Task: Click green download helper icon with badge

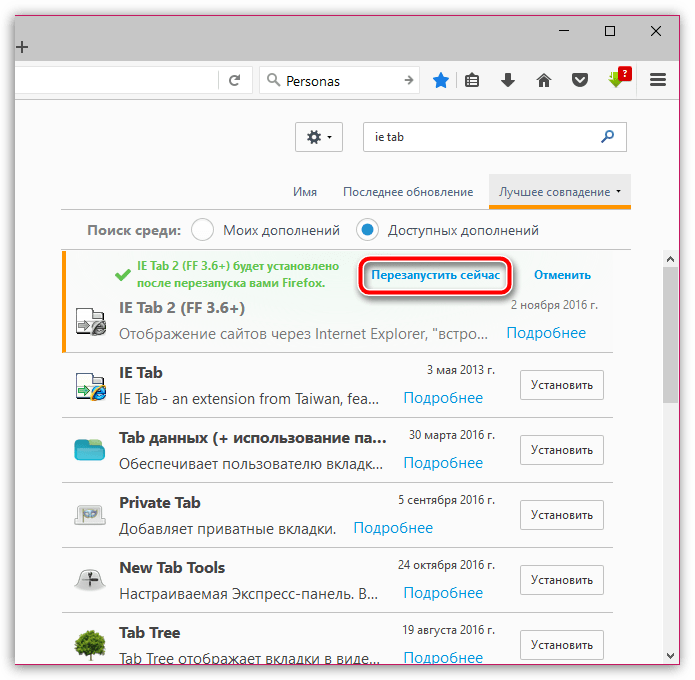Action: [x=619, y=78]
